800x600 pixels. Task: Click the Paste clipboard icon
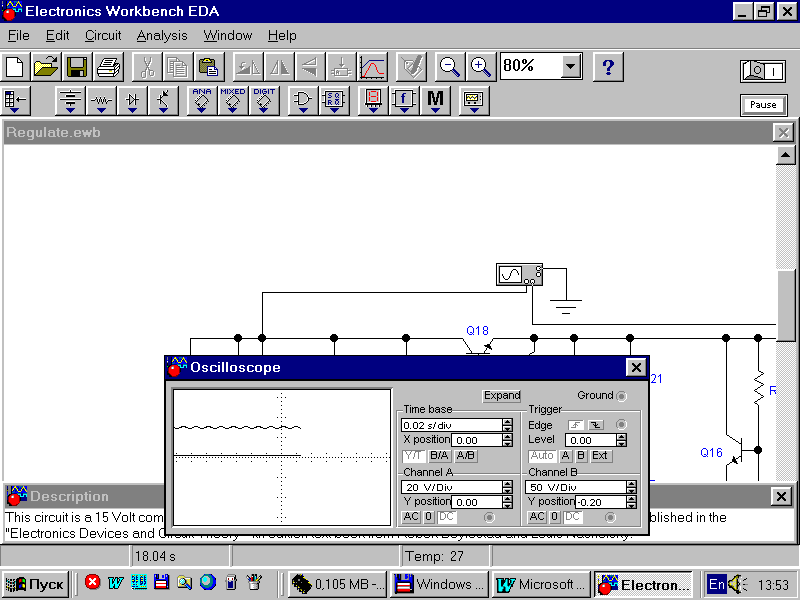pyautogui.click(x=209, y=67)
